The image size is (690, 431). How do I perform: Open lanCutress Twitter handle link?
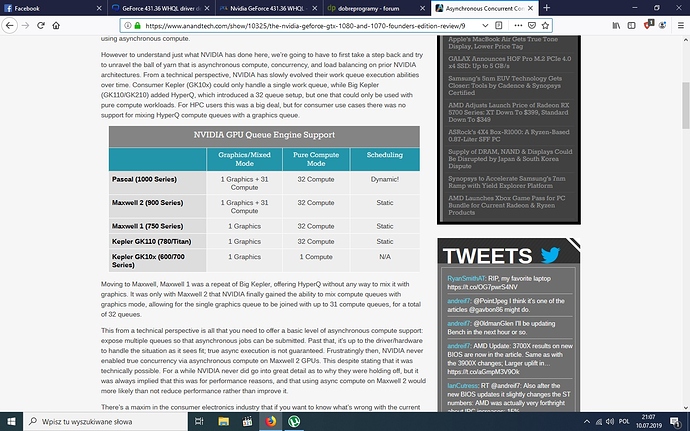[460, 386]
